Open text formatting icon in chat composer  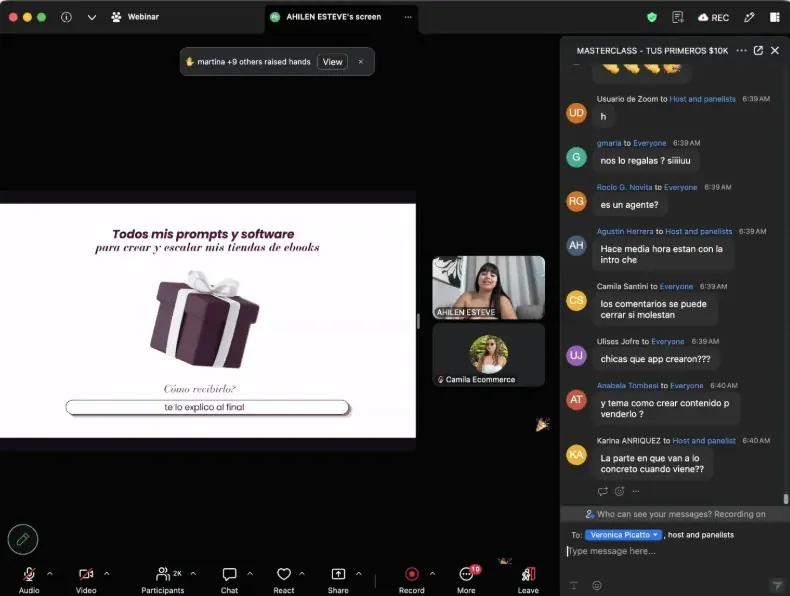(x=574, y=585)
